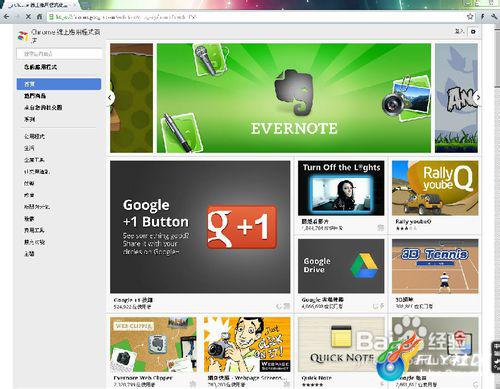Click the 'Evernote Web Clipper' title text
The height and width of the screenshot is (389, 500).
coord(143,378)
